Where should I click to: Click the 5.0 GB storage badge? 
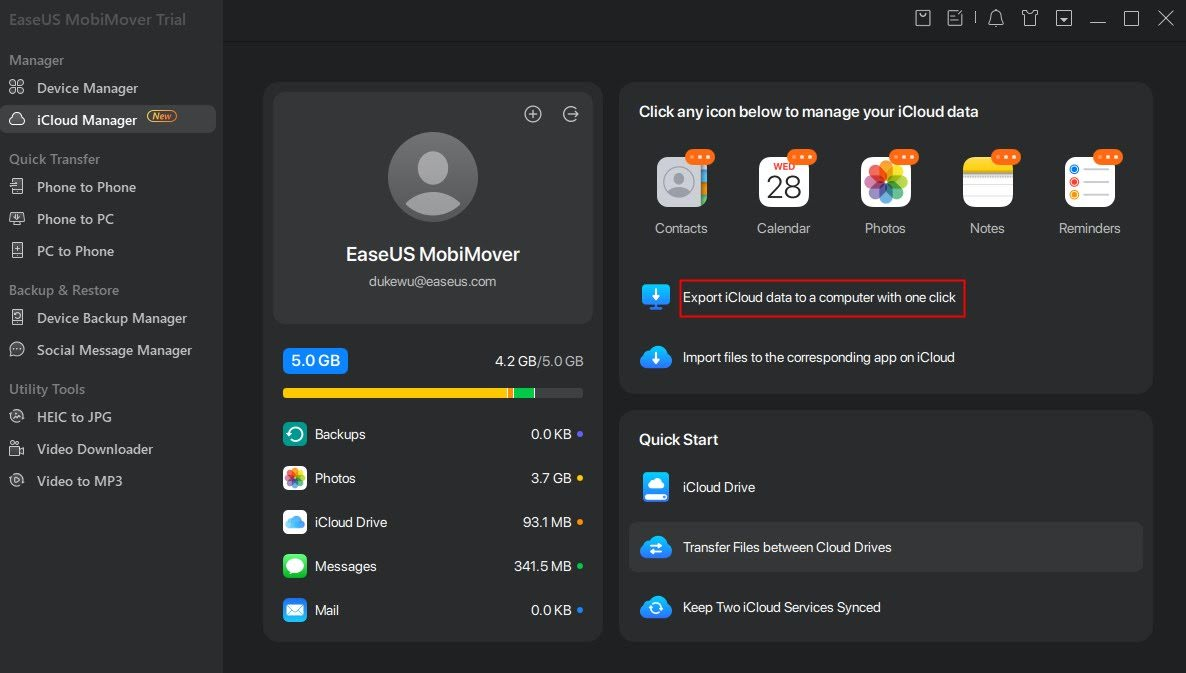(x=315, y=361)
